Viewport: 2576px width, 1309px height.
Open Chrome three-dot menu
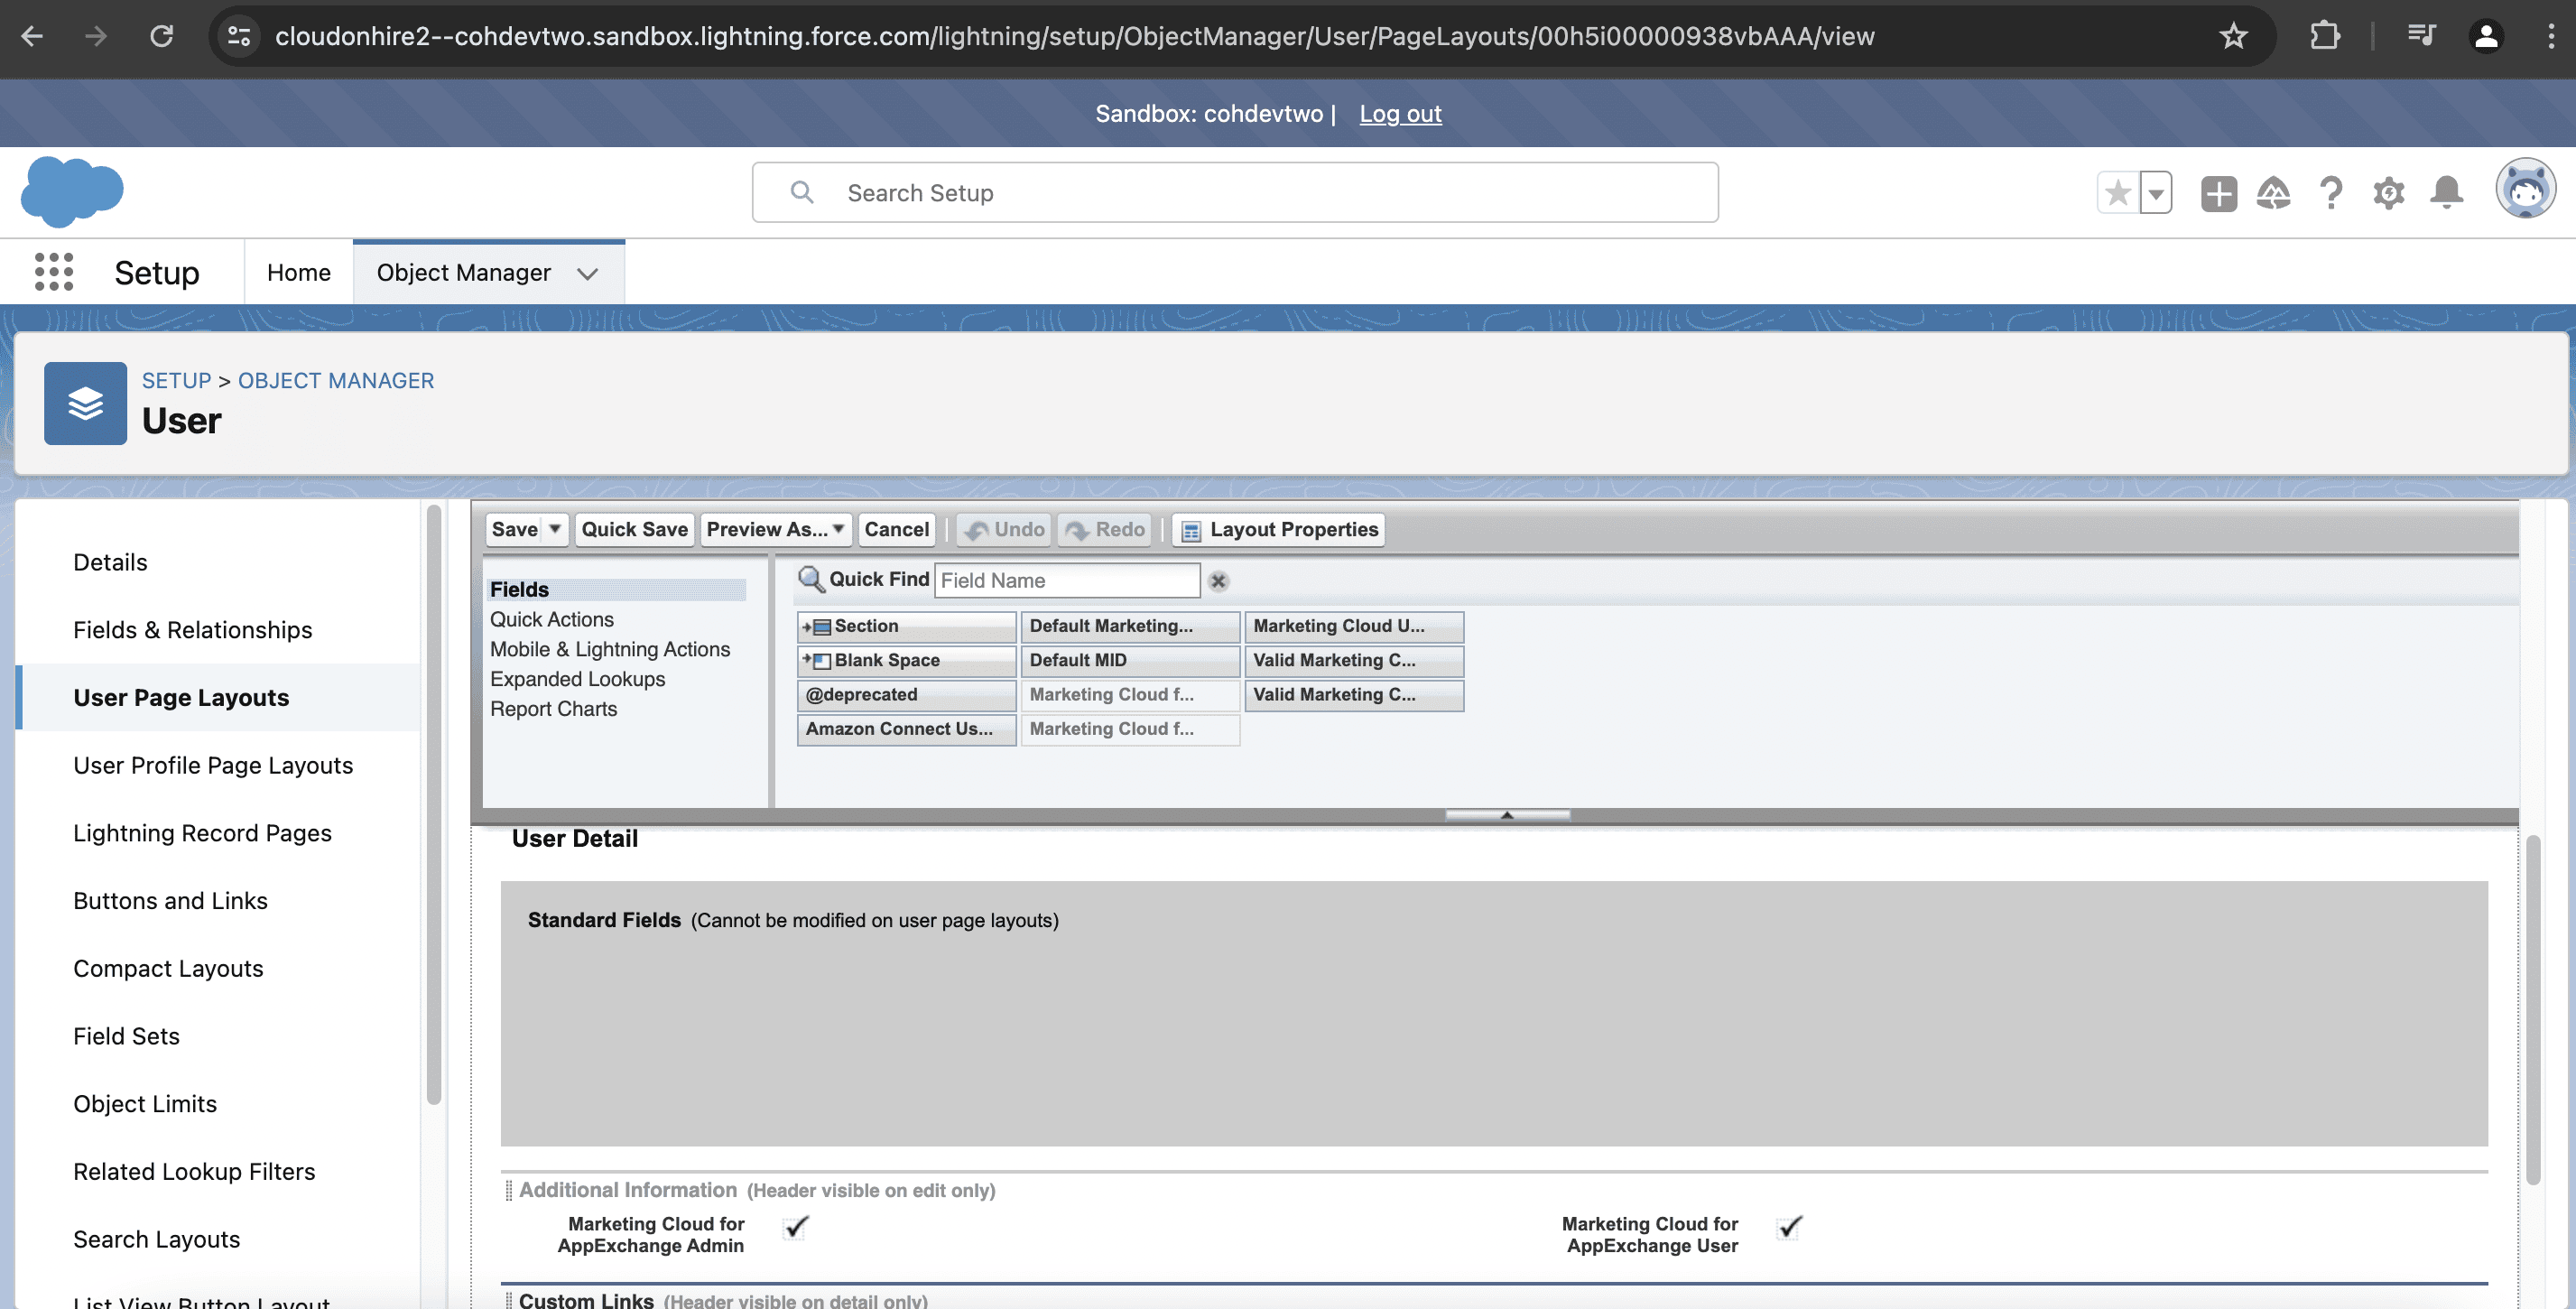tap(2550, 36)
